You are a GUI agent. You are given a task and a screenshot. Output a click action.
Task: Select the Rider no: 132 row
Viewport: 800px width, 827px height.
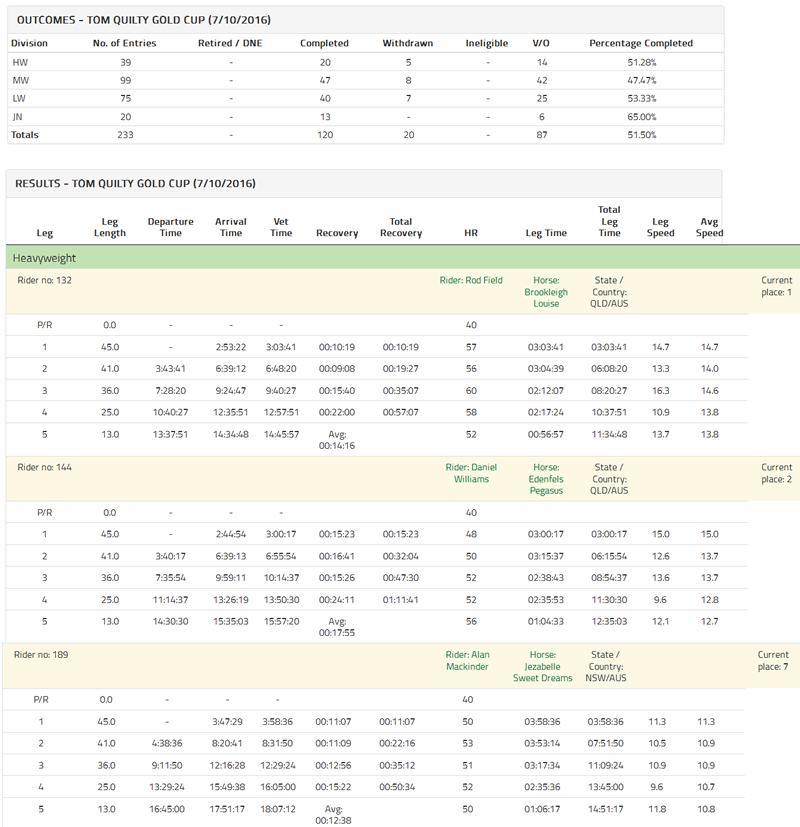click(x=45, y=281)
